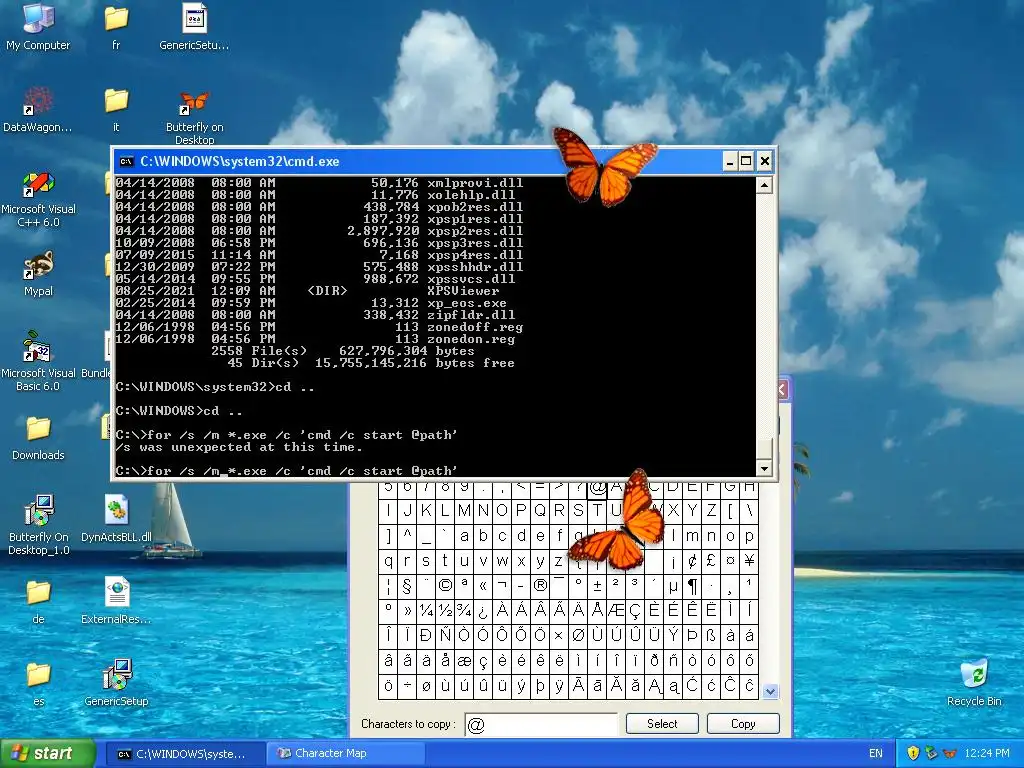Click the cmd scrollbar down arrow
Viewport: 1024px width, 768px height.
coord(764,468)
